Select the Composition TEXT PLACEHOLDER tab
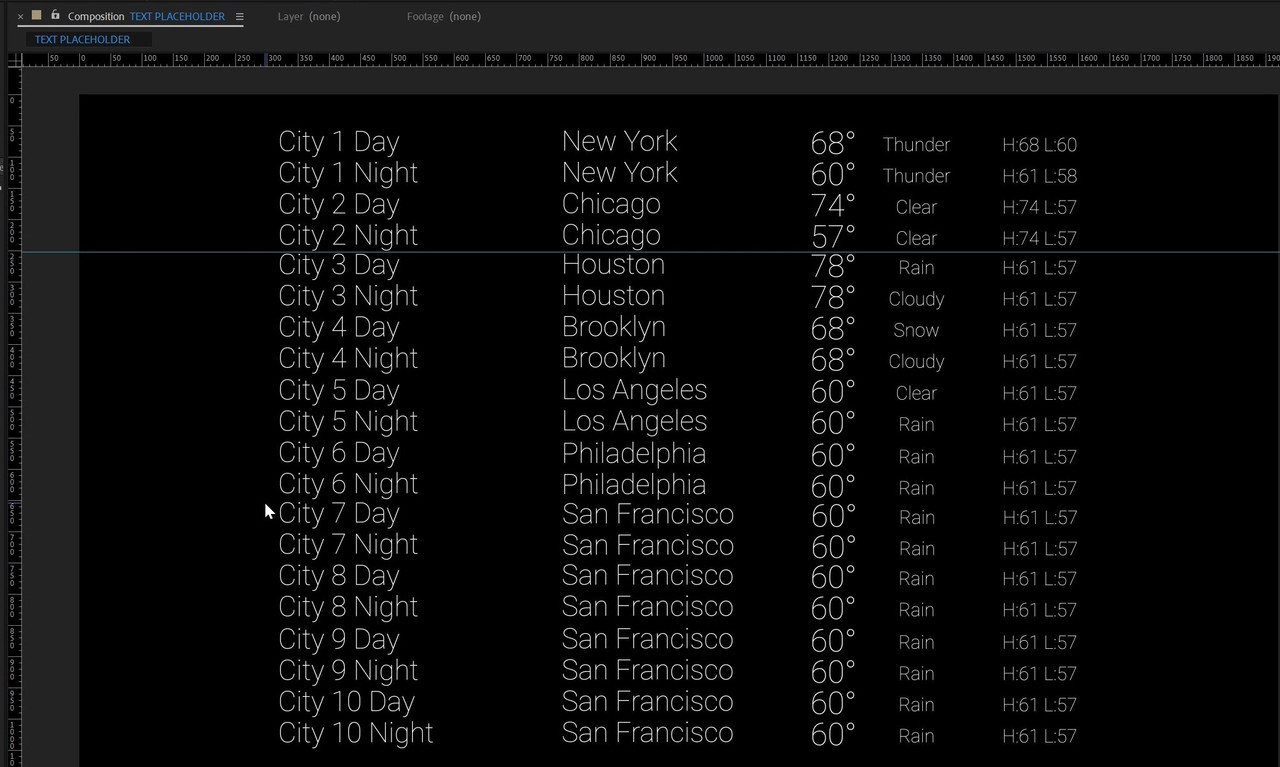The image size is (1280, 767). coord(146,17)
